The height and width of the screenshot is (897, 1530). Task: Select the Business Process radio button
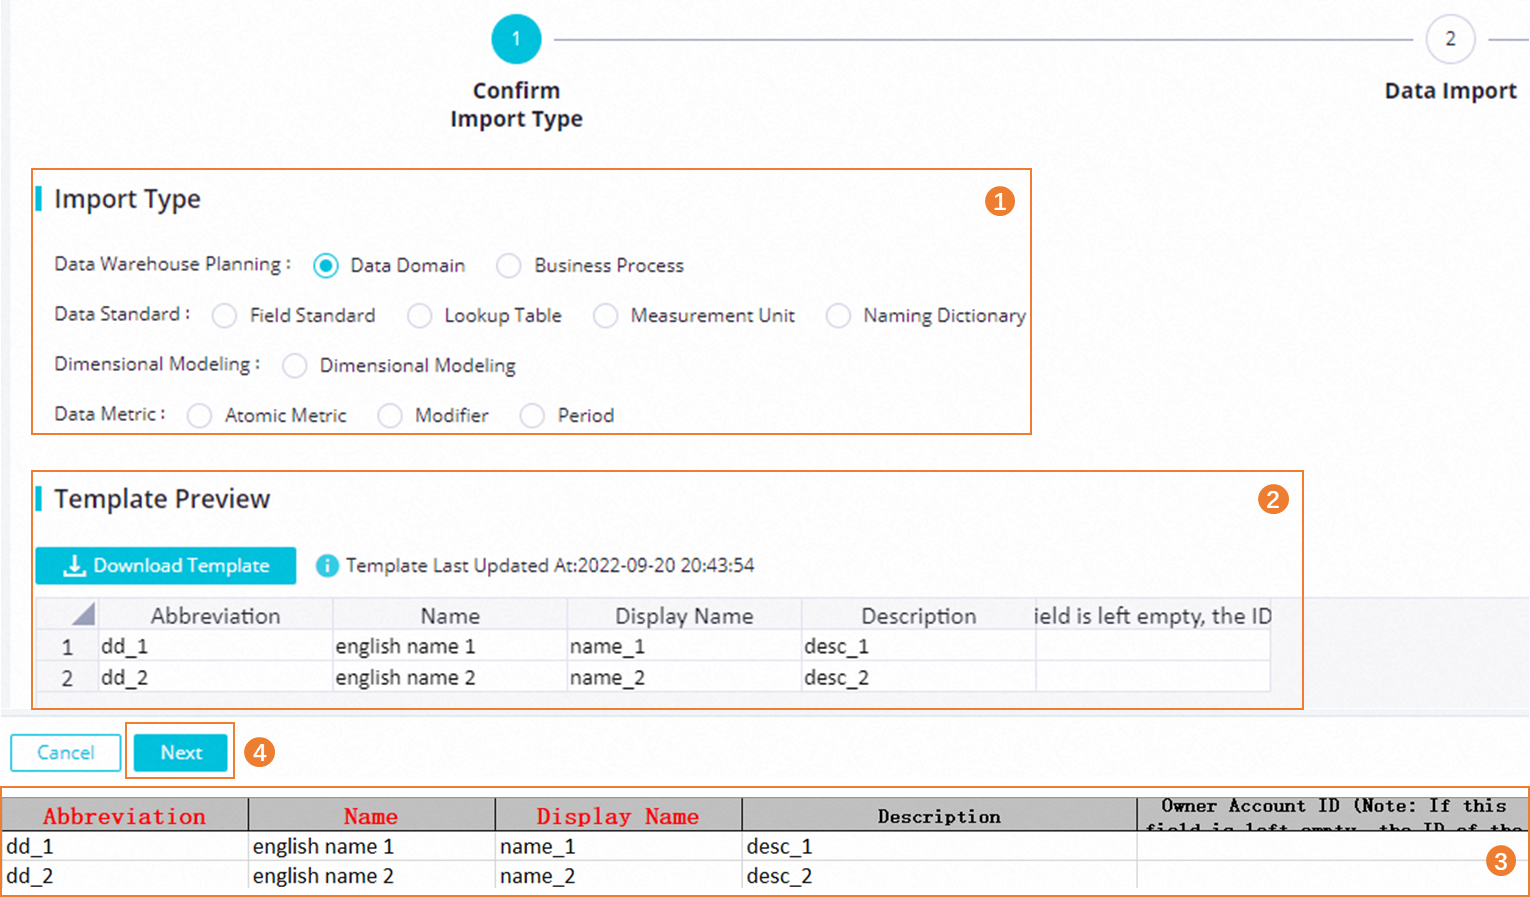(x=509, y=265)
